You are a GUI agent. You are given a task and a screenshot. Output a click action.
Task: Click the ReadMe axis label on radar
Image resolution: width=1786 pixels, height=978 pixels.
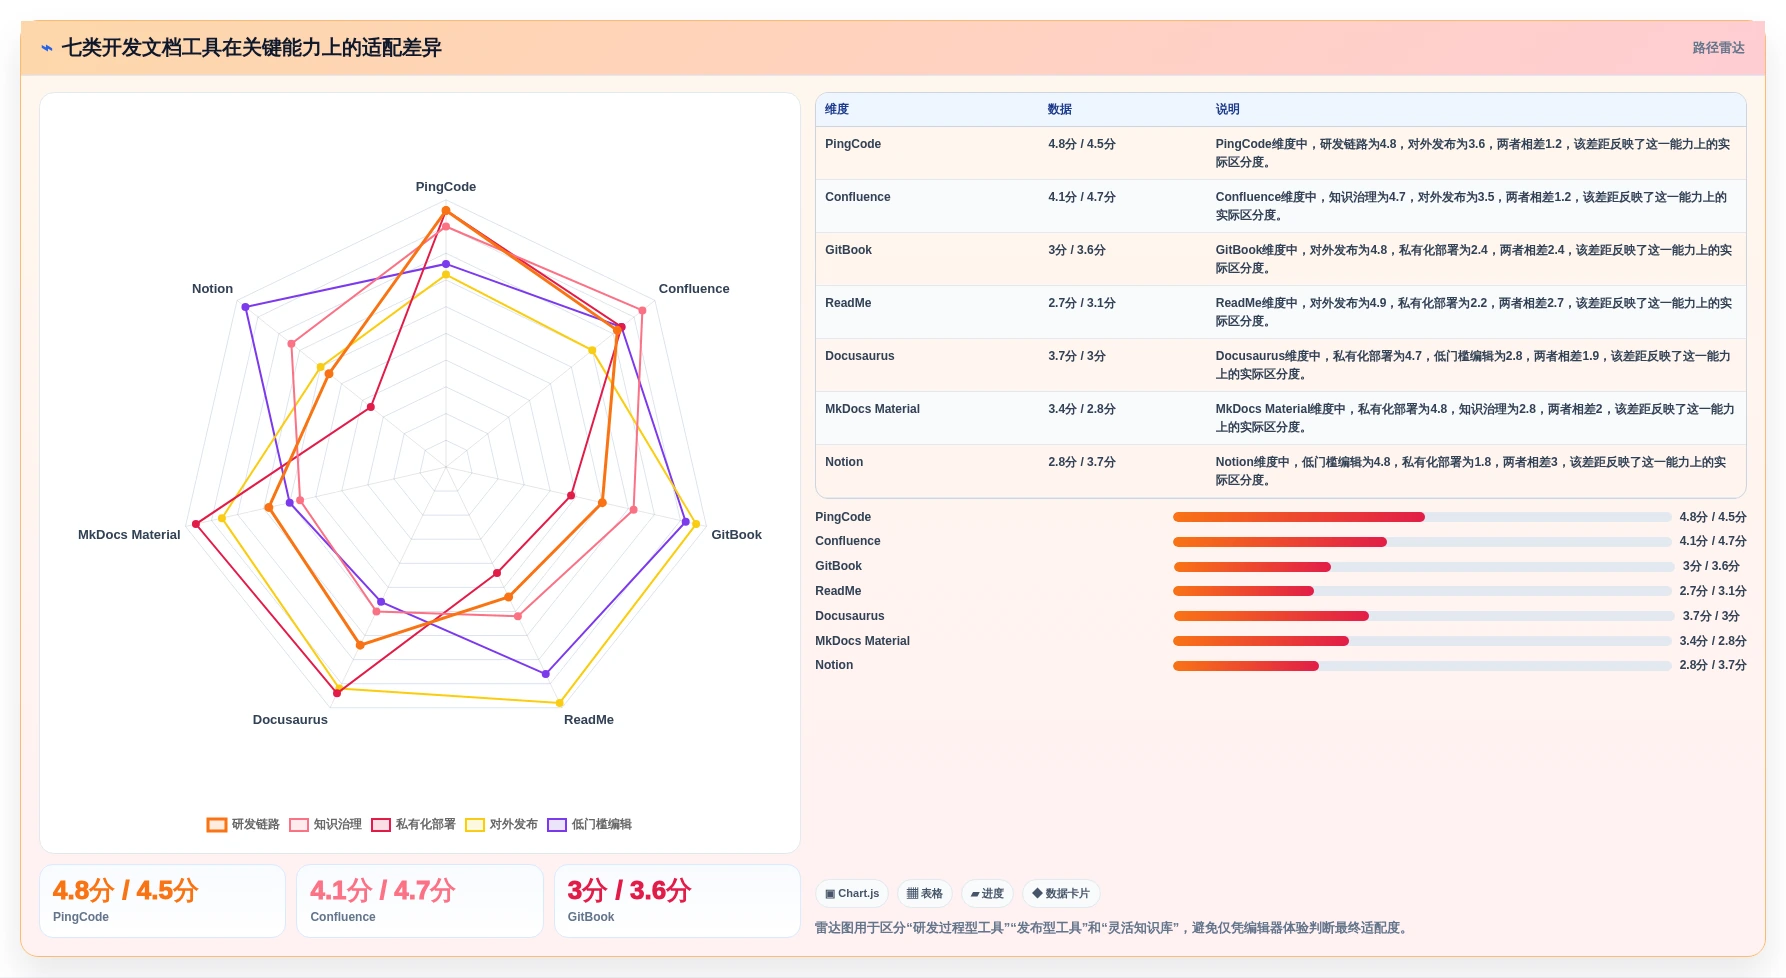589,720
